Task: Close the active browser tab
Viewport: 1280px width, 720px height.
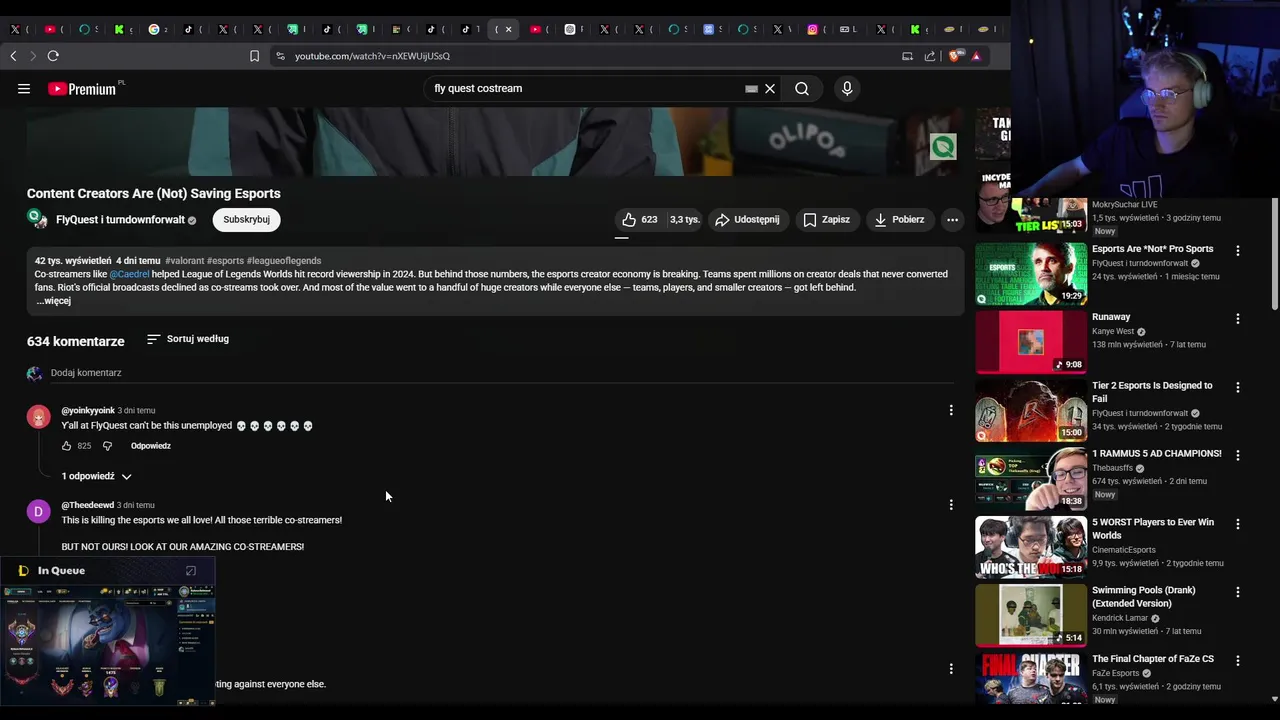Action: 508,29
